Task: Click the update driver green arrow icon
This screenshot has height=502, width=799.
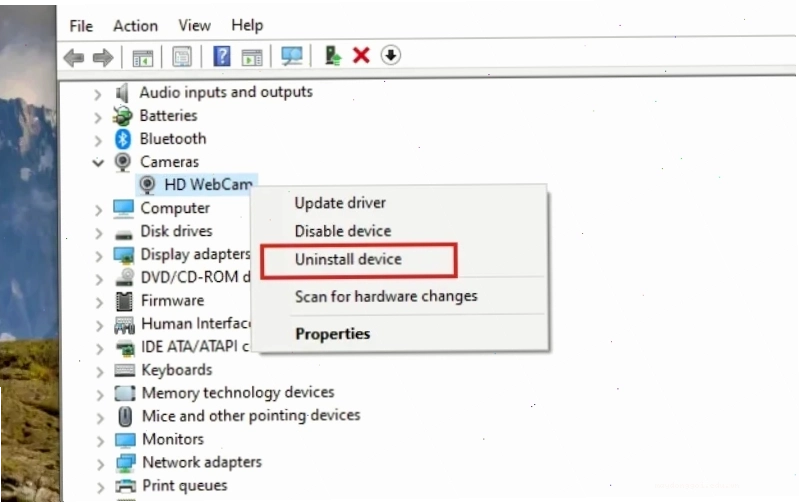Action: (333, 56)
